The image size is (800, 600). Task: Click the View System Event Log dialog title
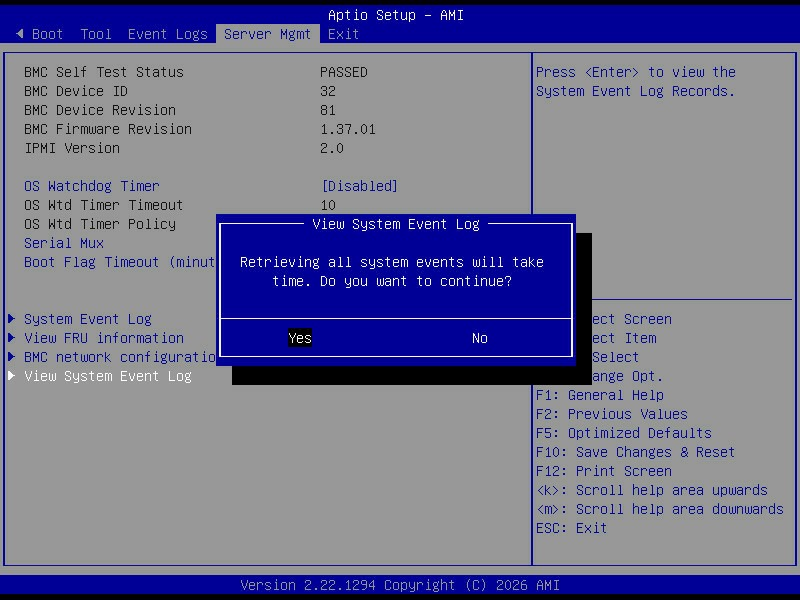pos(396,224)
